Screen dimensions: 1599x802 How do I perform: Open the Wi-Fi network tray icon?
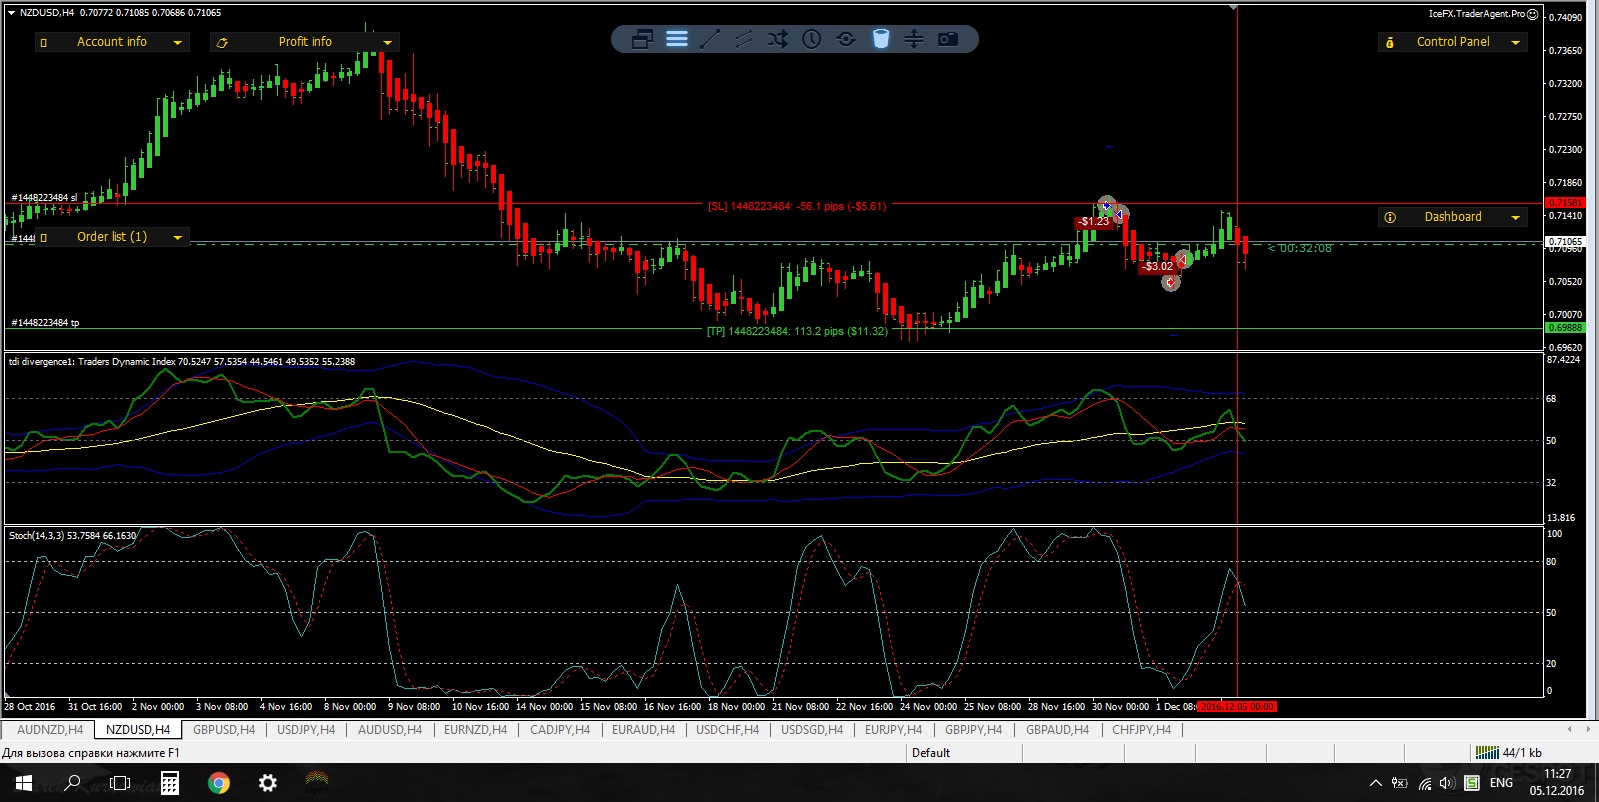coord(1424,783)
